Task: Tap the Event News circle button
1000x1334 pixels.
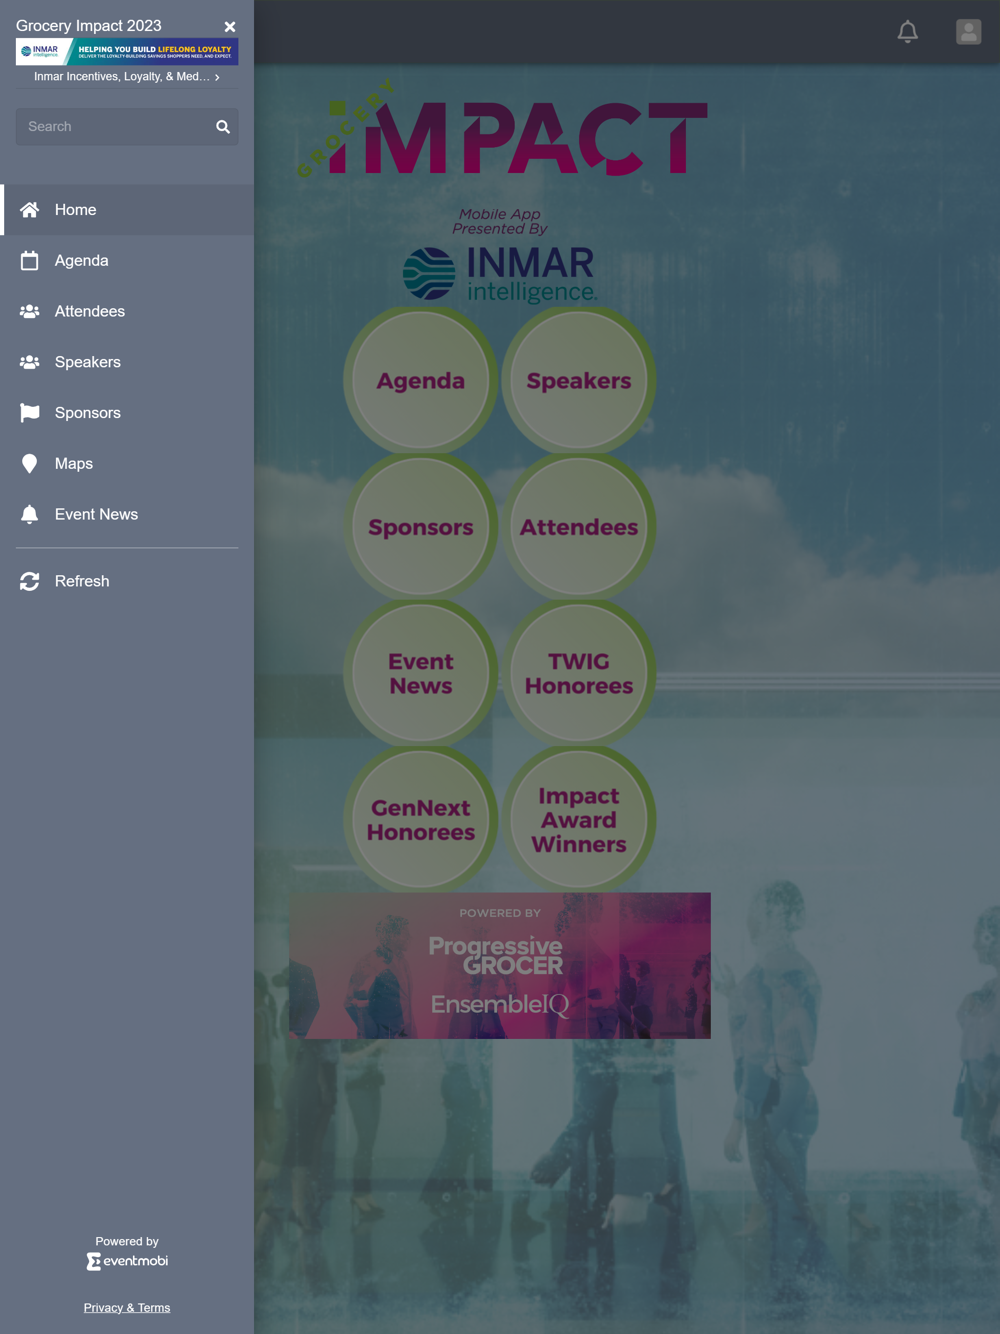Action: point(421,673)
